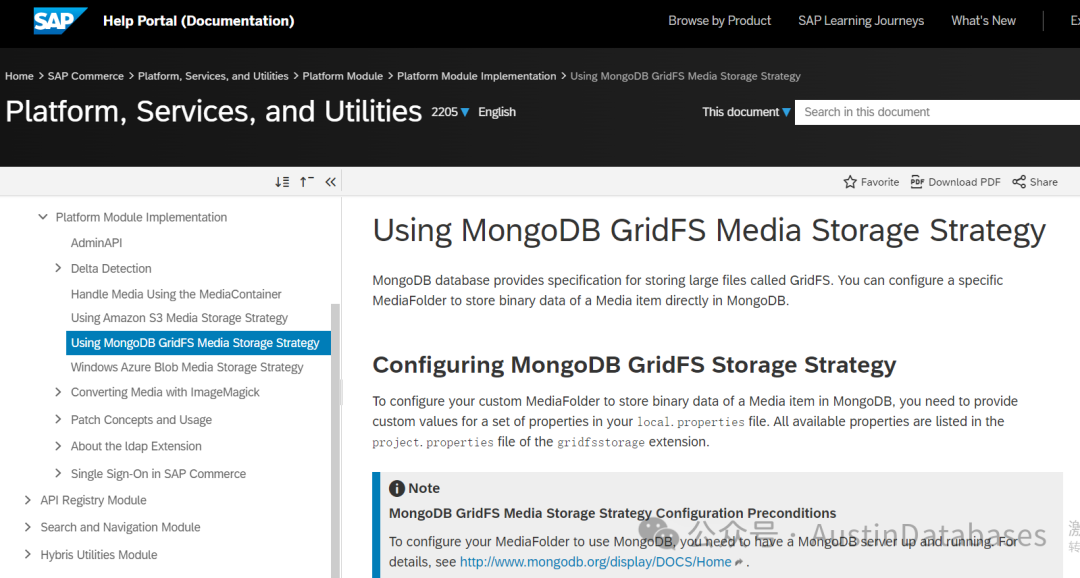Expand the Delta Detection node
1080x578 pixels.
pos(59,268)
